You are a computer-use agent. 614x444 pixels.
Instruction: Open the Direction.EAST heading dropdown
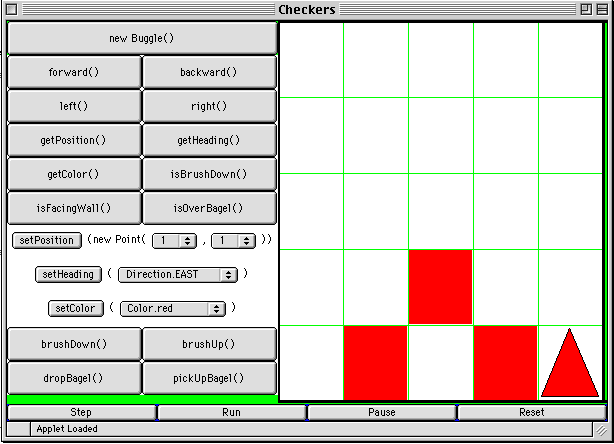(177, 274)
